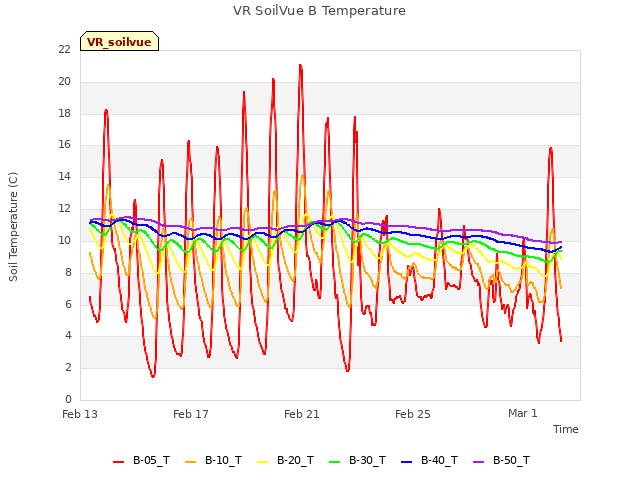Click the 6 y-axis tick label
640x480 pixels.
pos(68,304)
